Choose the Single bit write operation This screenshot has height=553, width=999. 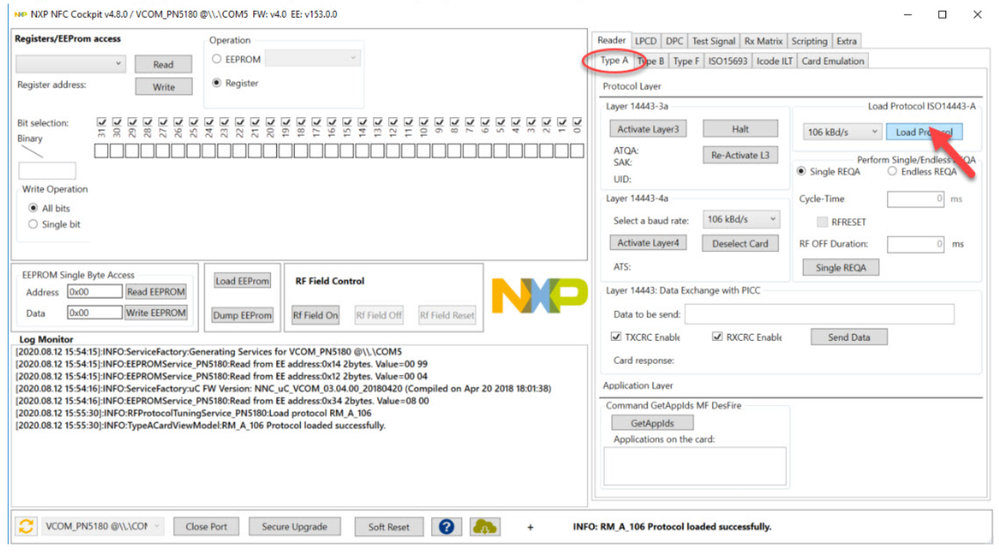(33, 224)
